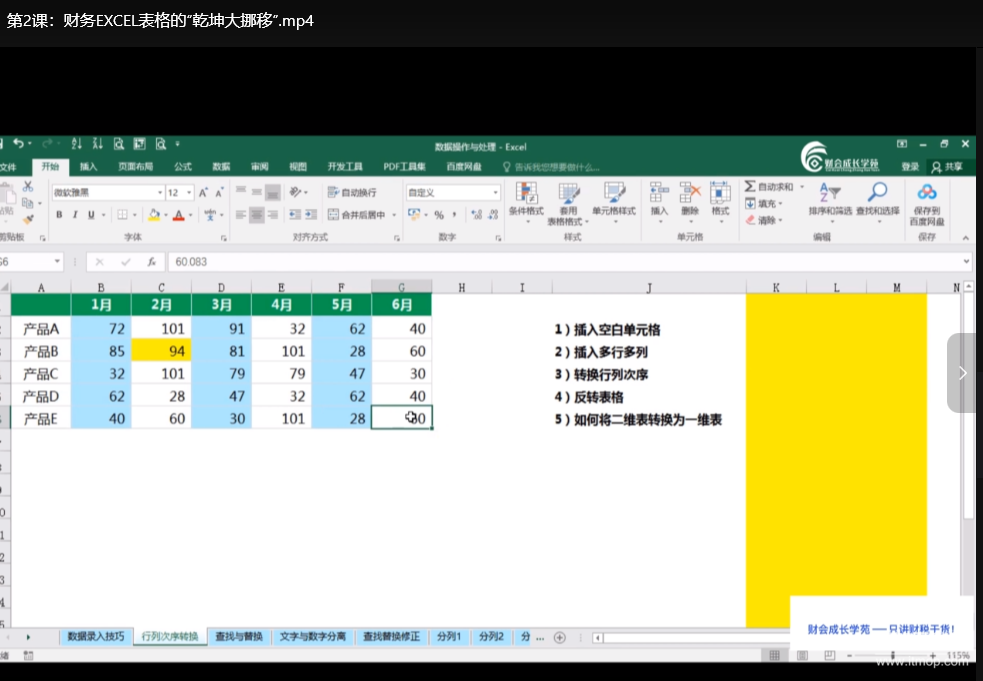
Task: Increase font size with larger A icon
Action: (203, 193)
